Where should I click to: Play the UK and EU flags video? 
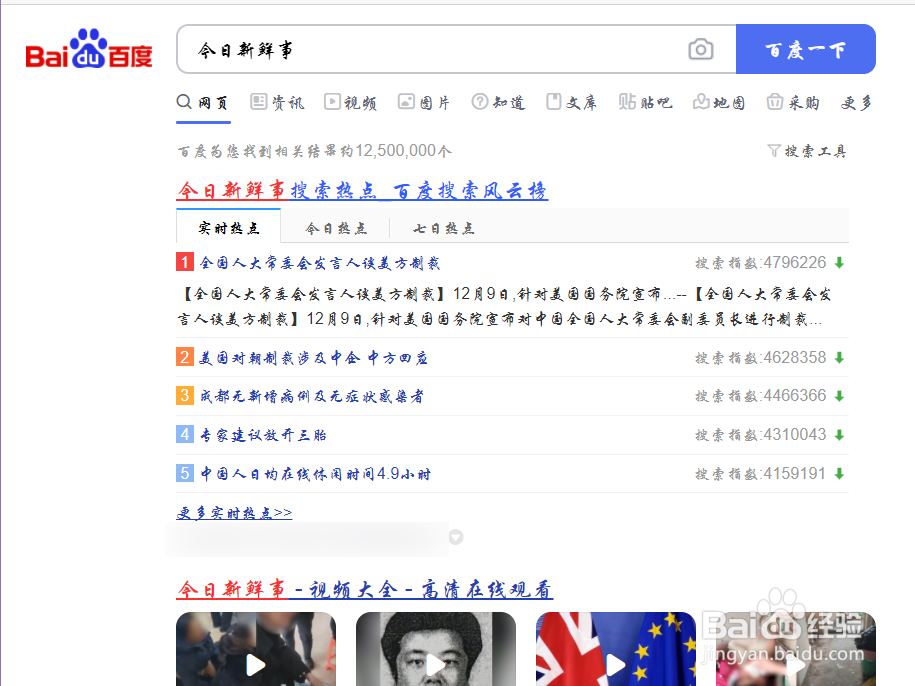tap(616, 649)
